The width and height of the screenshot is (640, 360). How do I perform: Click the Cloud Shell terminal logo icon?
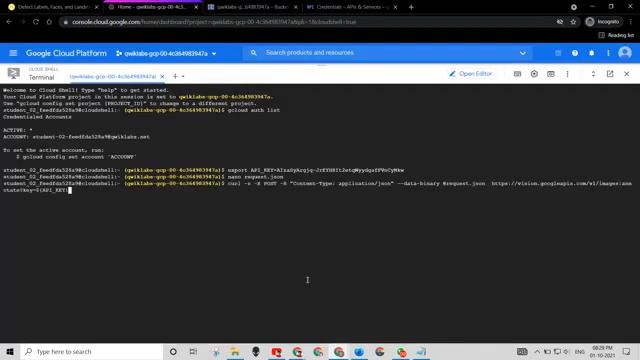point(13,73)
